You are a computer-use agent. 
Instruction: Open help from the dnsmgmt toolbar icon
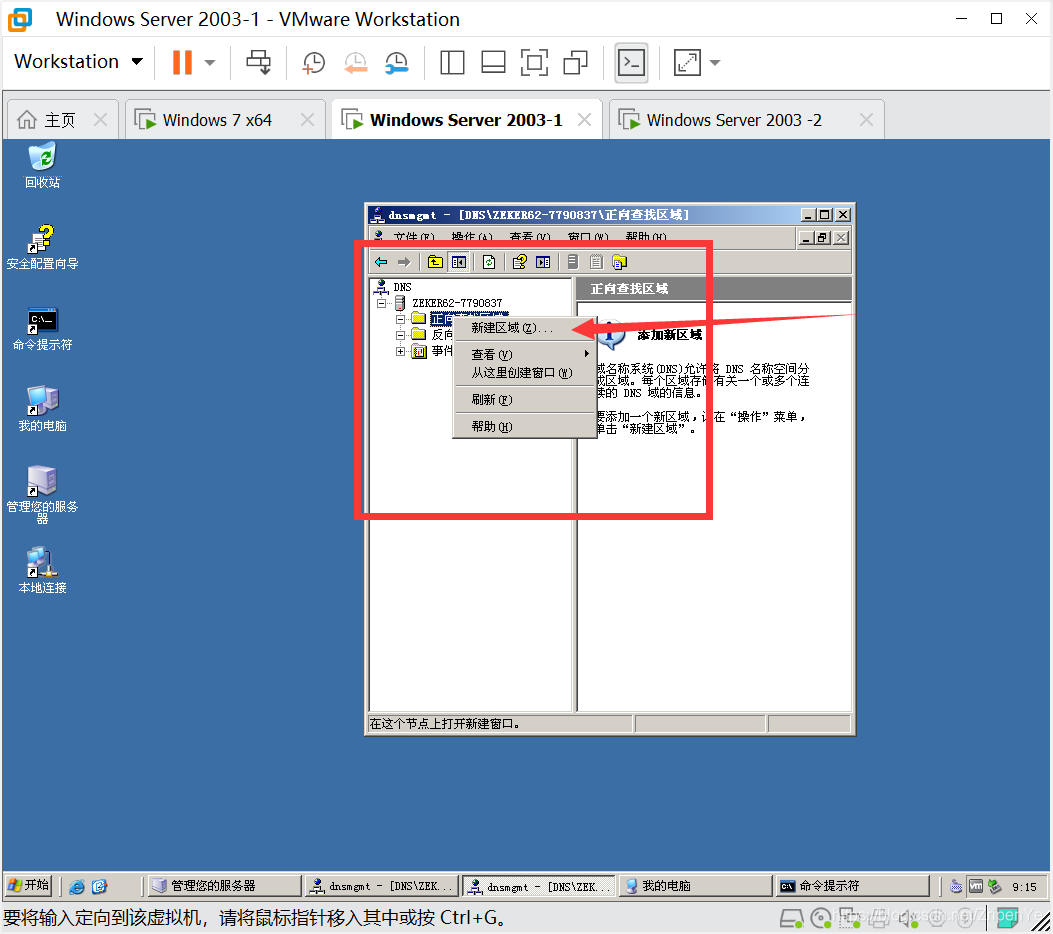pos(520,262)
